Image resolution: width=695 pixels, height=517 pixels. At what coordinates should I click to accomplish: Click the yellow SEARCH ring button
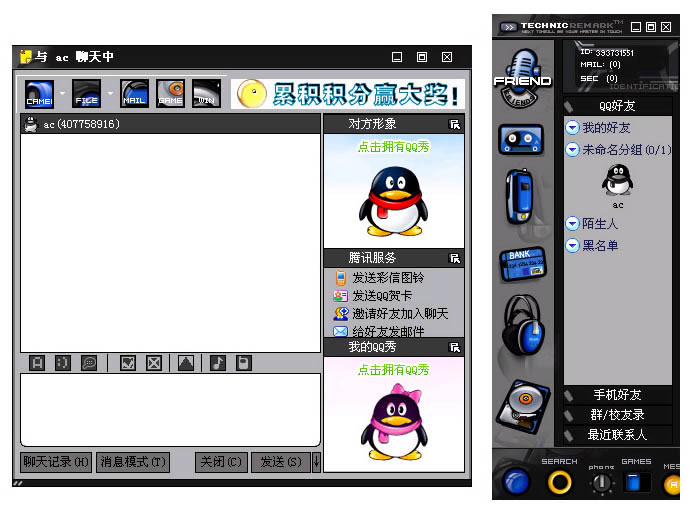point(559,482)
